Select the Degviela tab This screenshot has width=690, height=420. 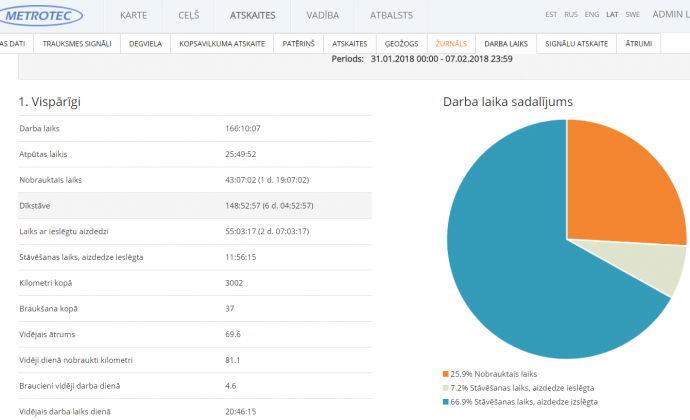pyautogui.click(x=145, y=44)
